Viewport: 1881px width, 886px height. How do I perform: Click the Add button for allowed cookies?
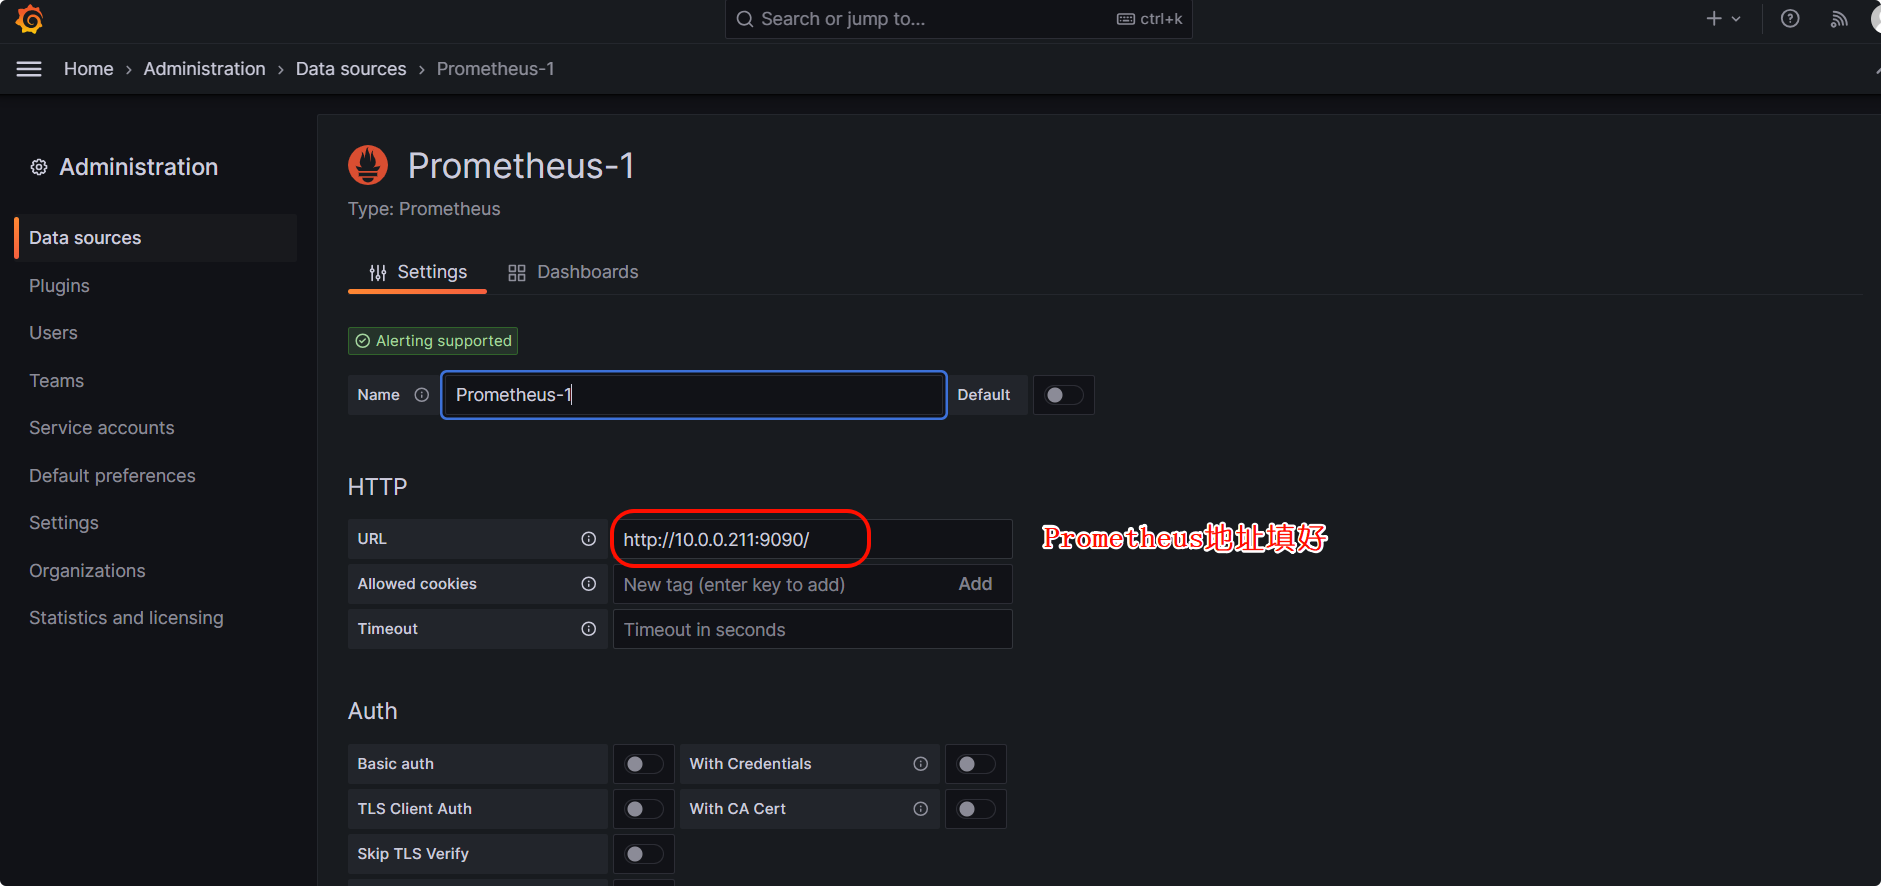click(x=975, y=584)
